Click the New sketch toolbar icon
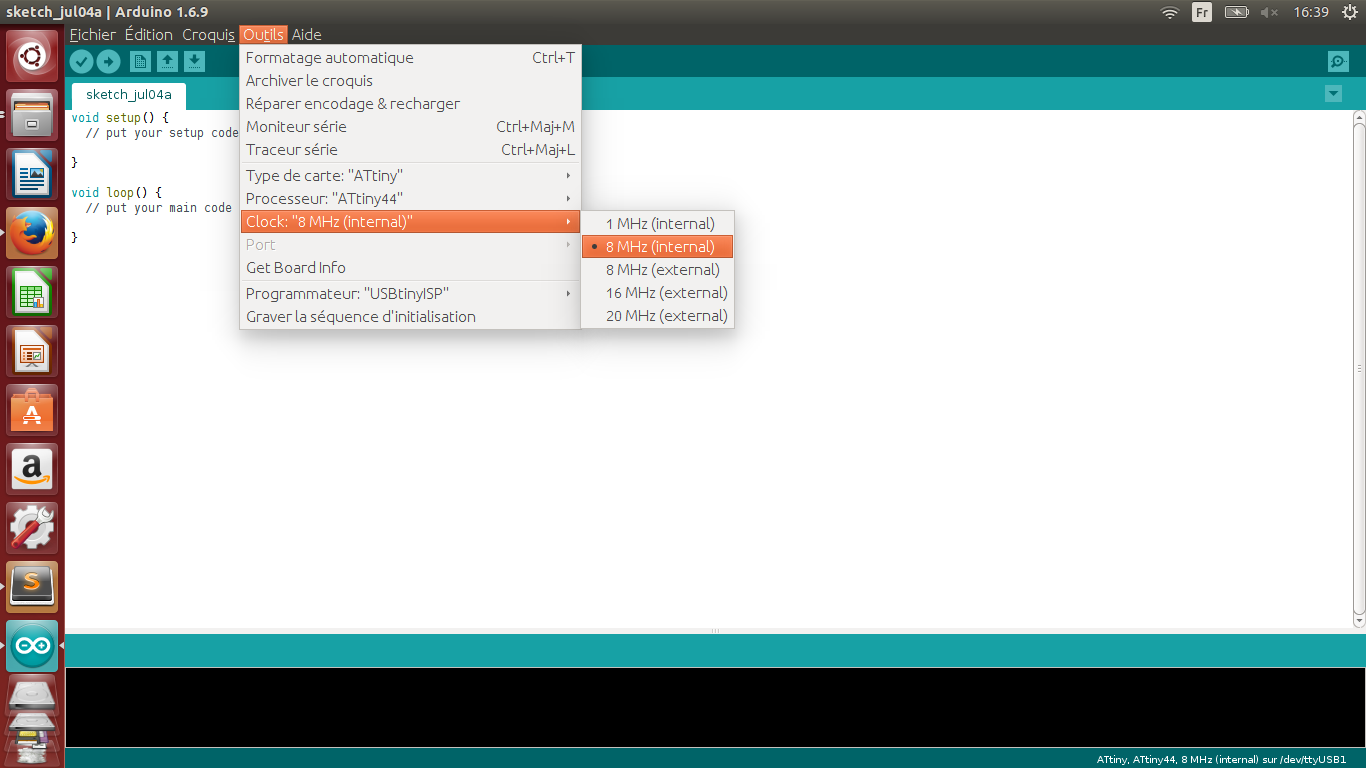Image resolution: width=1366 pixels, height=768 pixels. [x=141, y=62]
